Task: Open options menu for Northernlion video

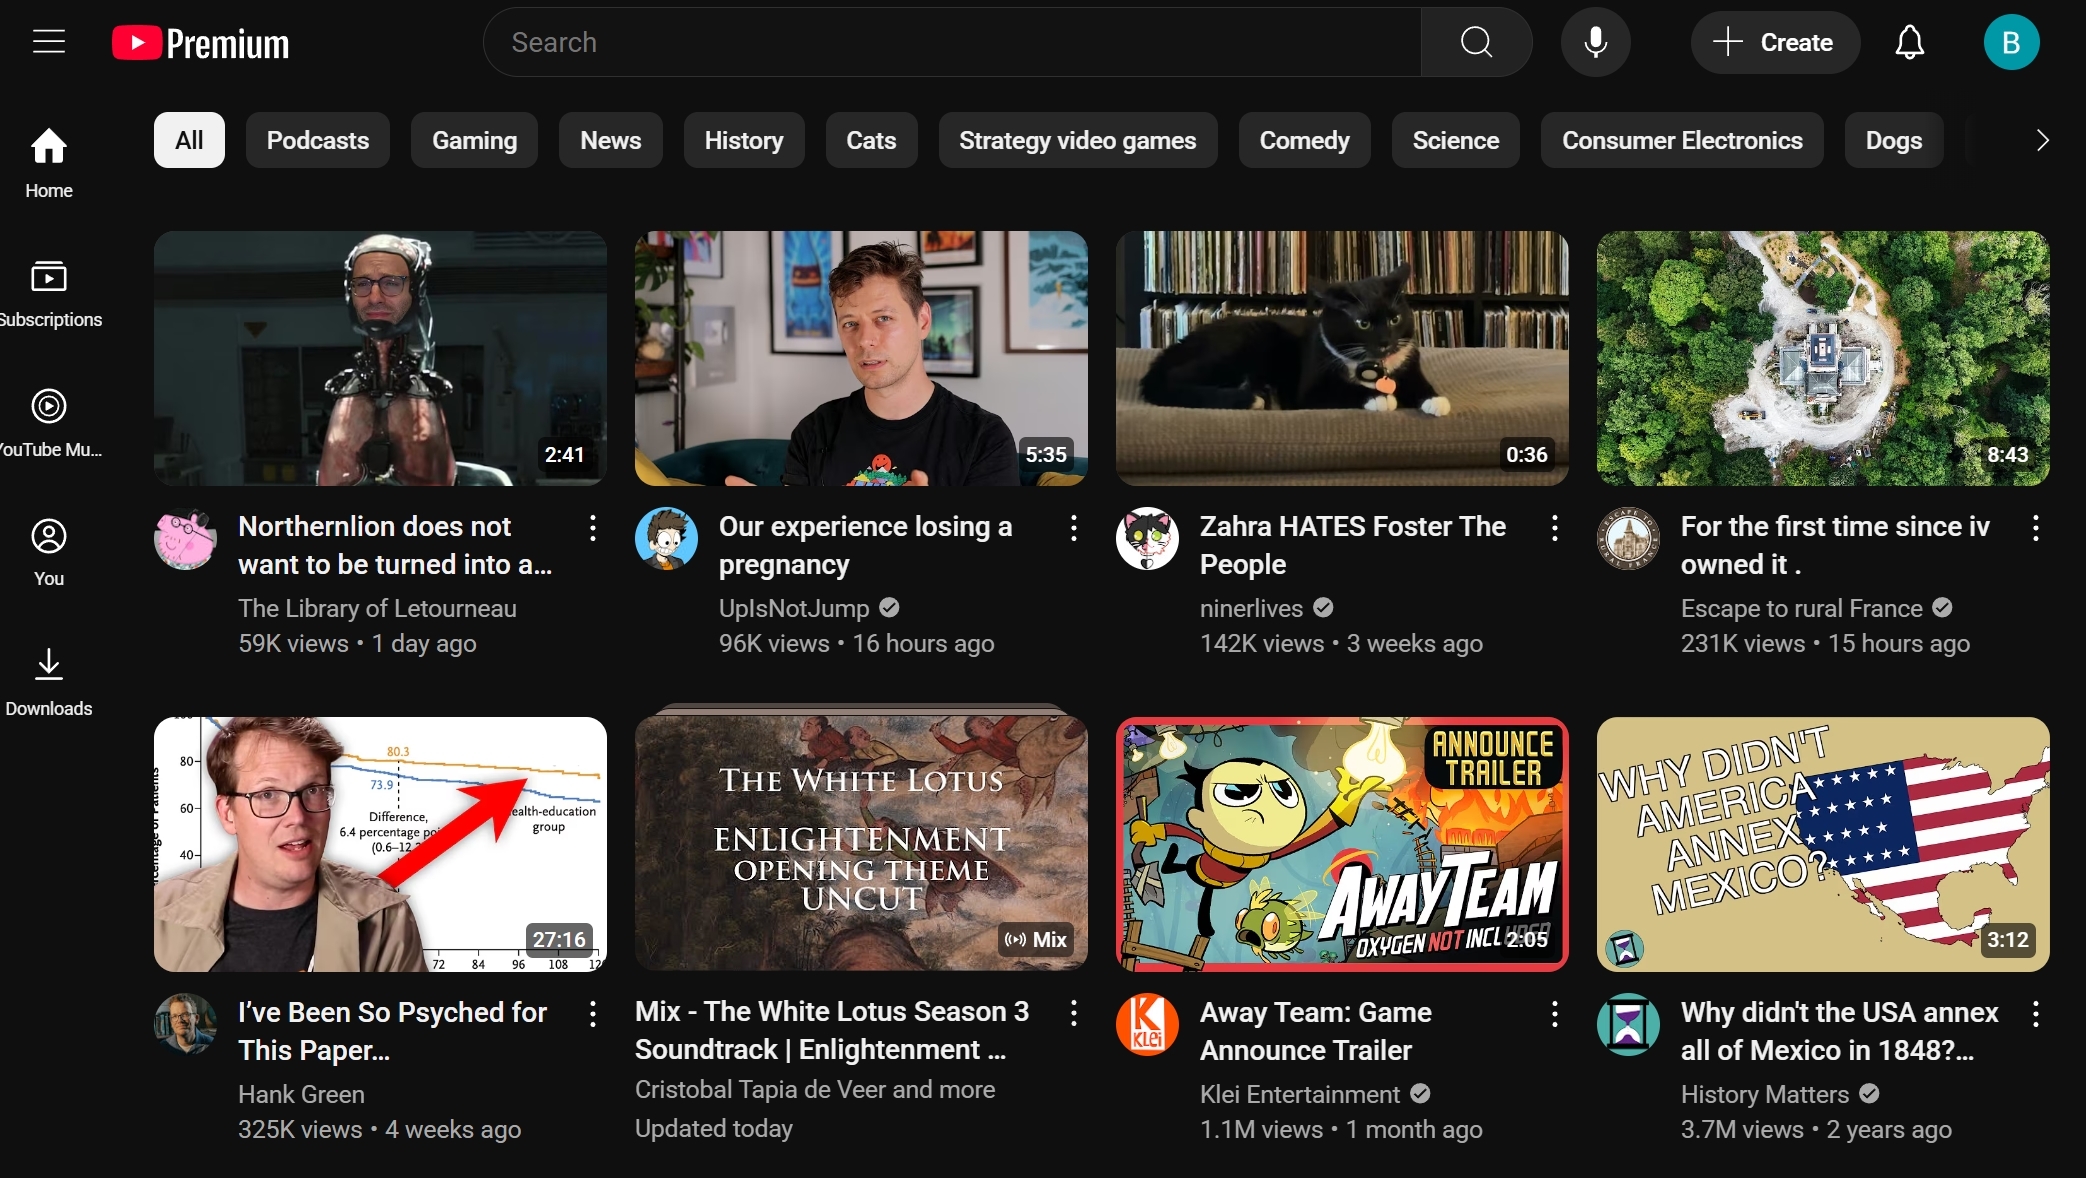Action: (x=593, y=528)
